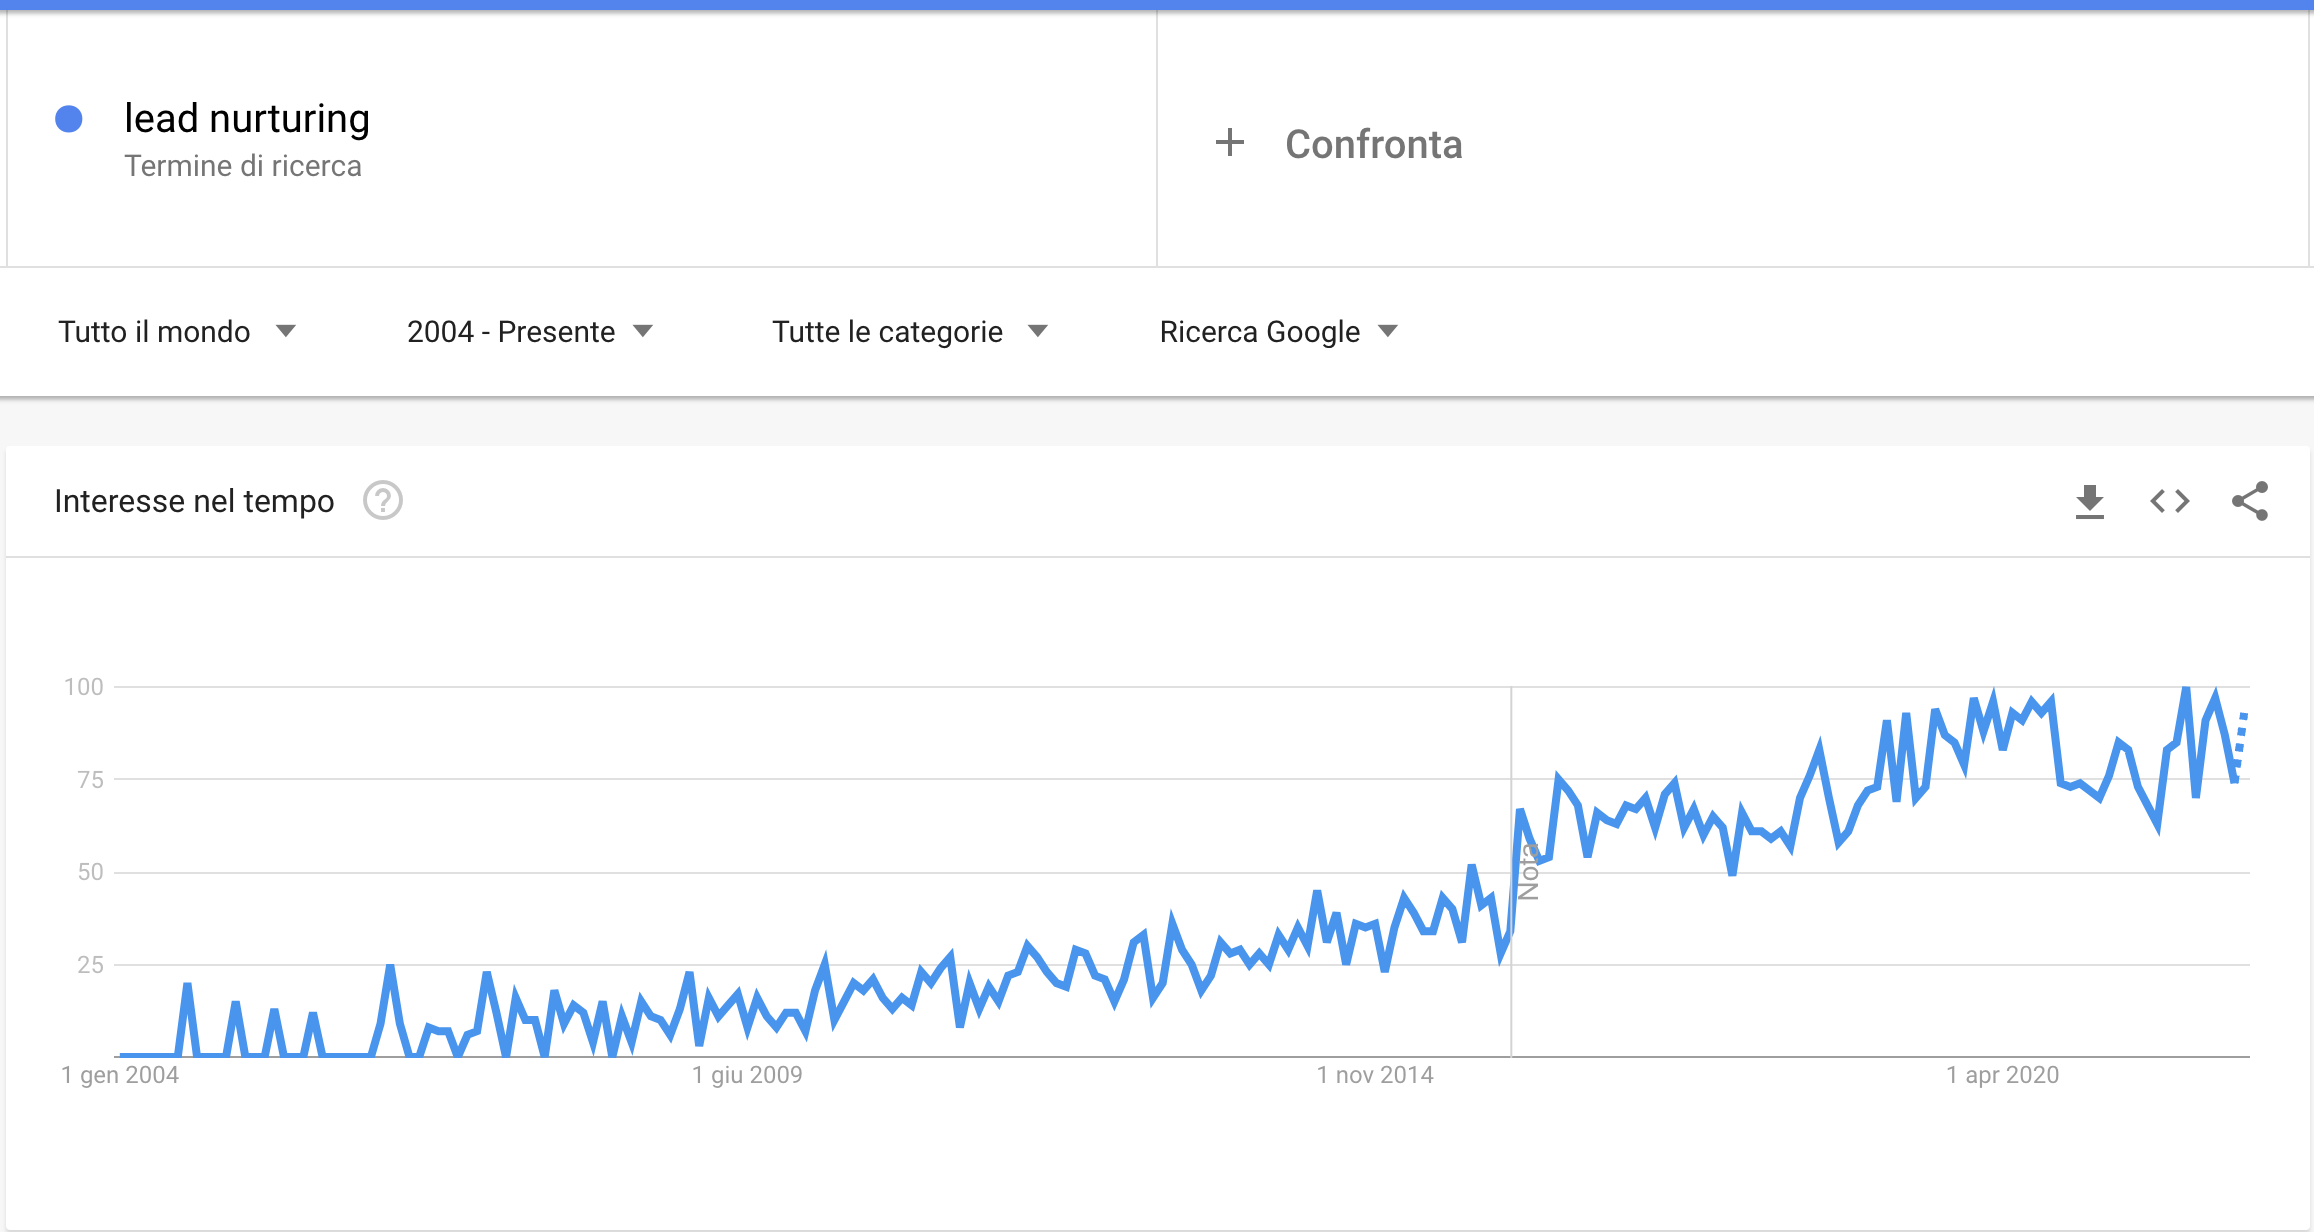Viewport: 2314px width, 1232px height.
Task: Open help for Interesse nel tempo
Action: [x=382, y=501]
